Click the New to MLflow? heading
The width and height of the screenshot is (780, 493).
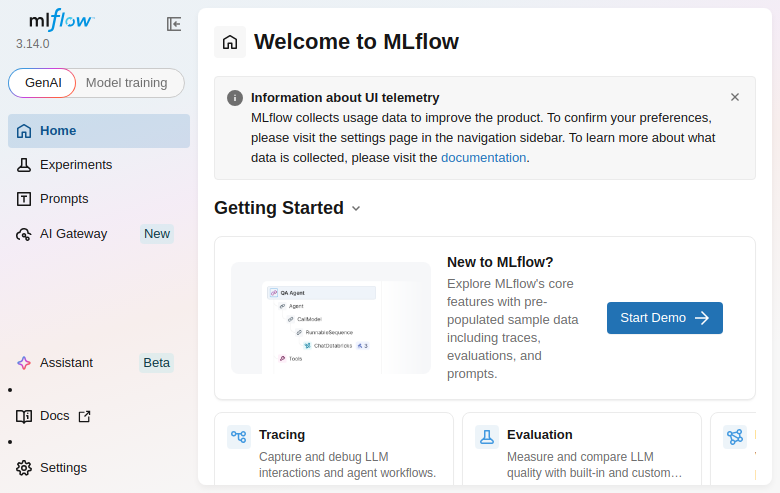(500, 262)
